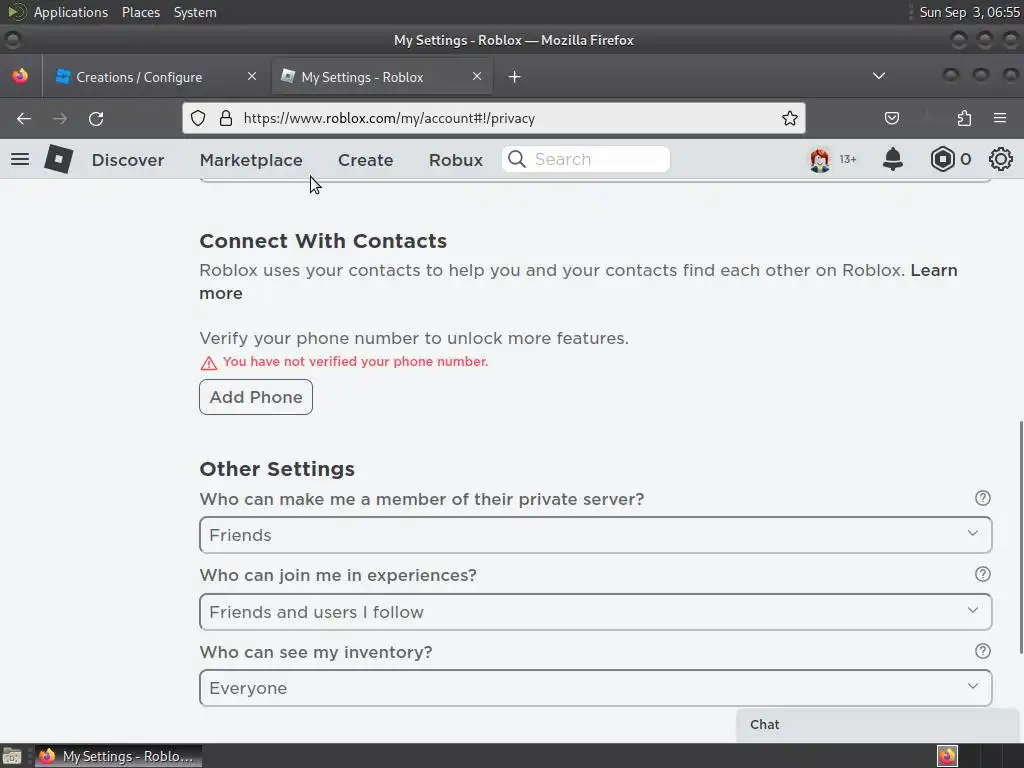The image size is (1024, 768).
Task: Open the Applications menu
Action: [x=71, y=12]
